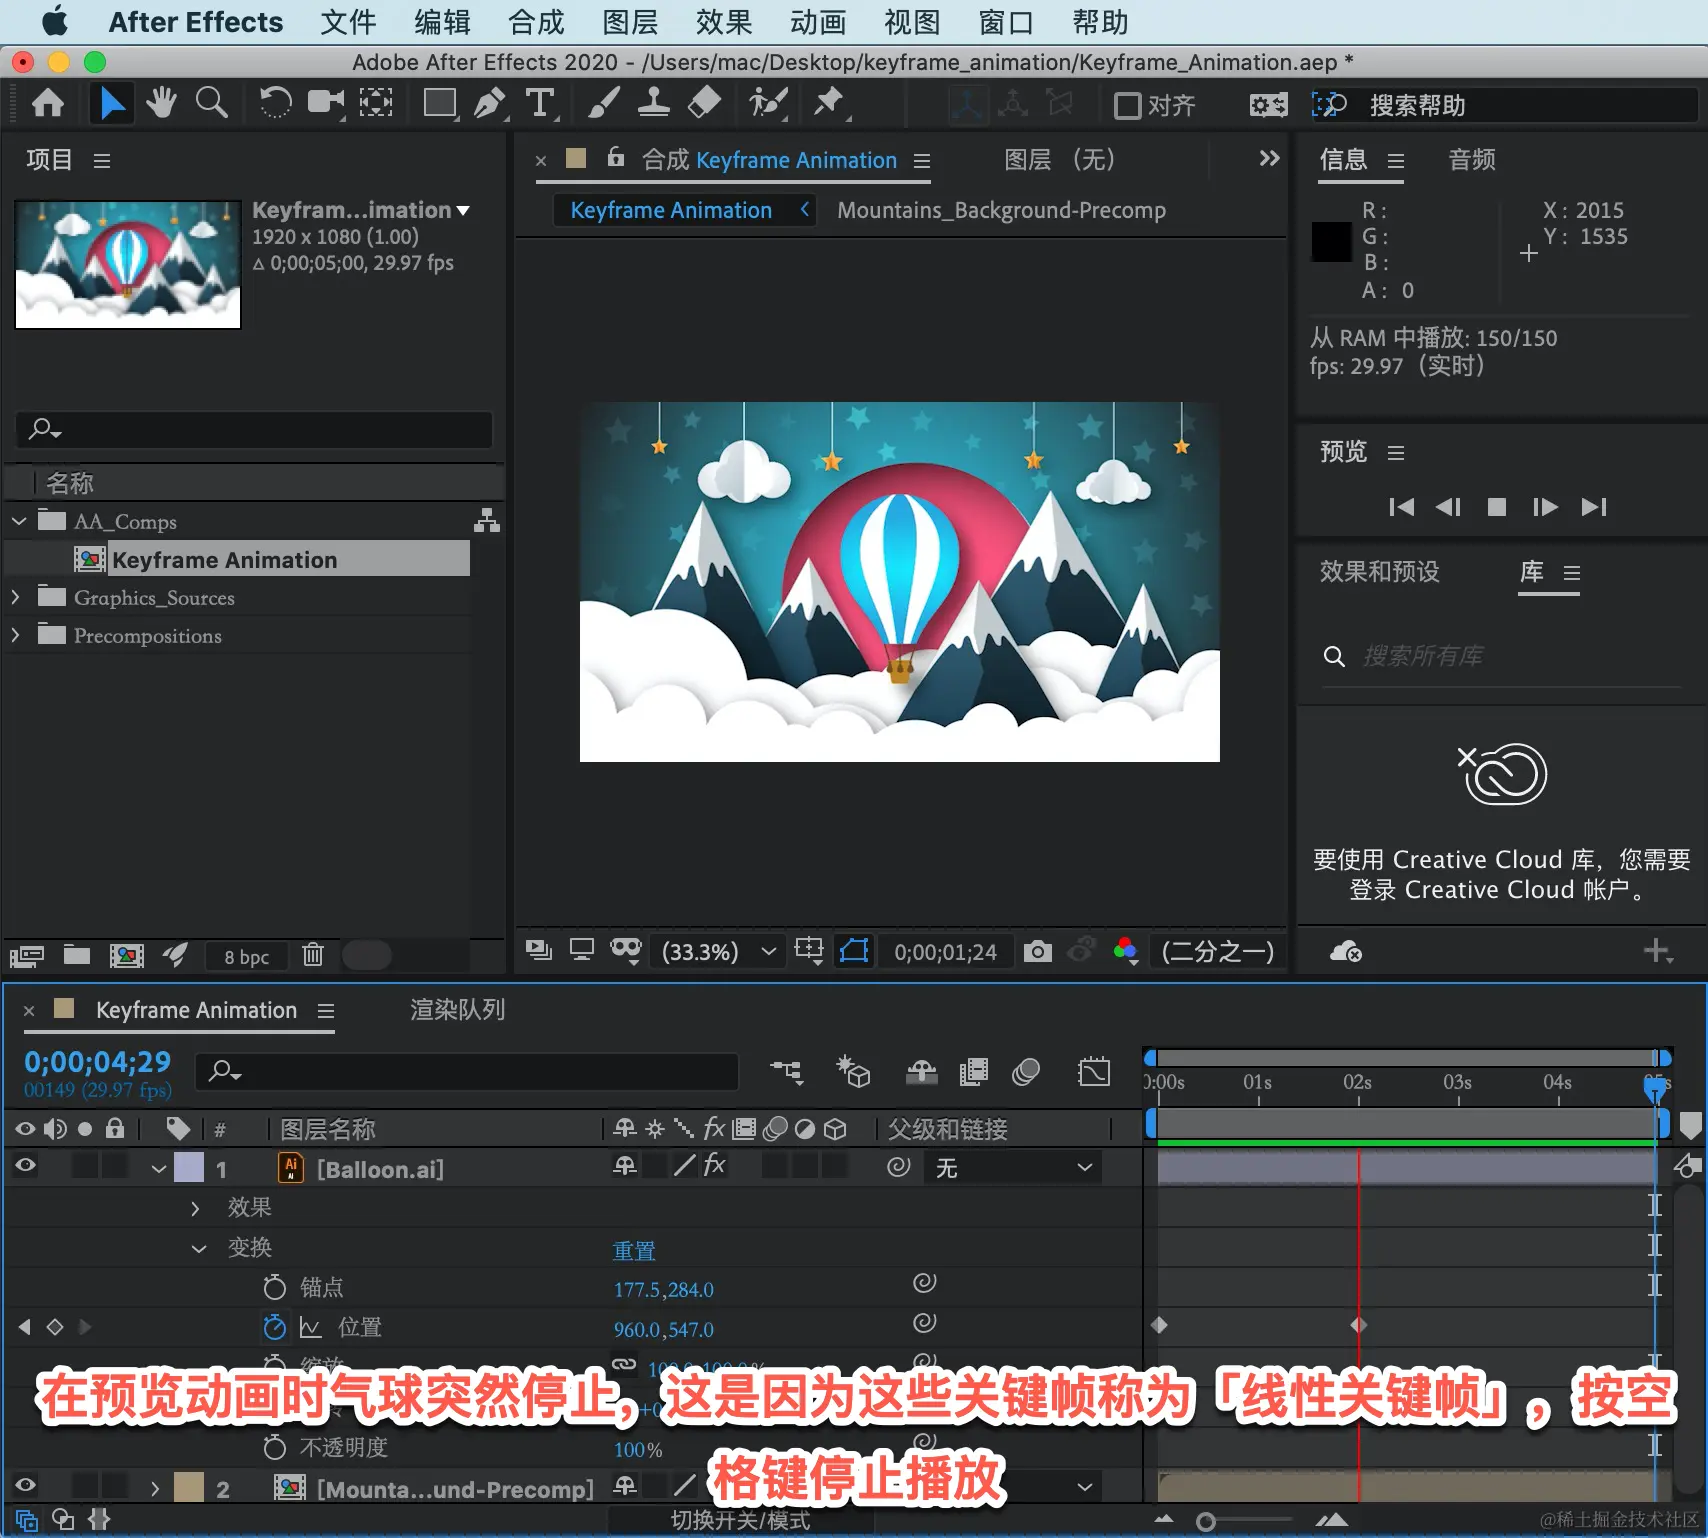Switch to the 音频 (Audio) panel tab
Screen dimensions: 1708x1538
point(1472,160)
